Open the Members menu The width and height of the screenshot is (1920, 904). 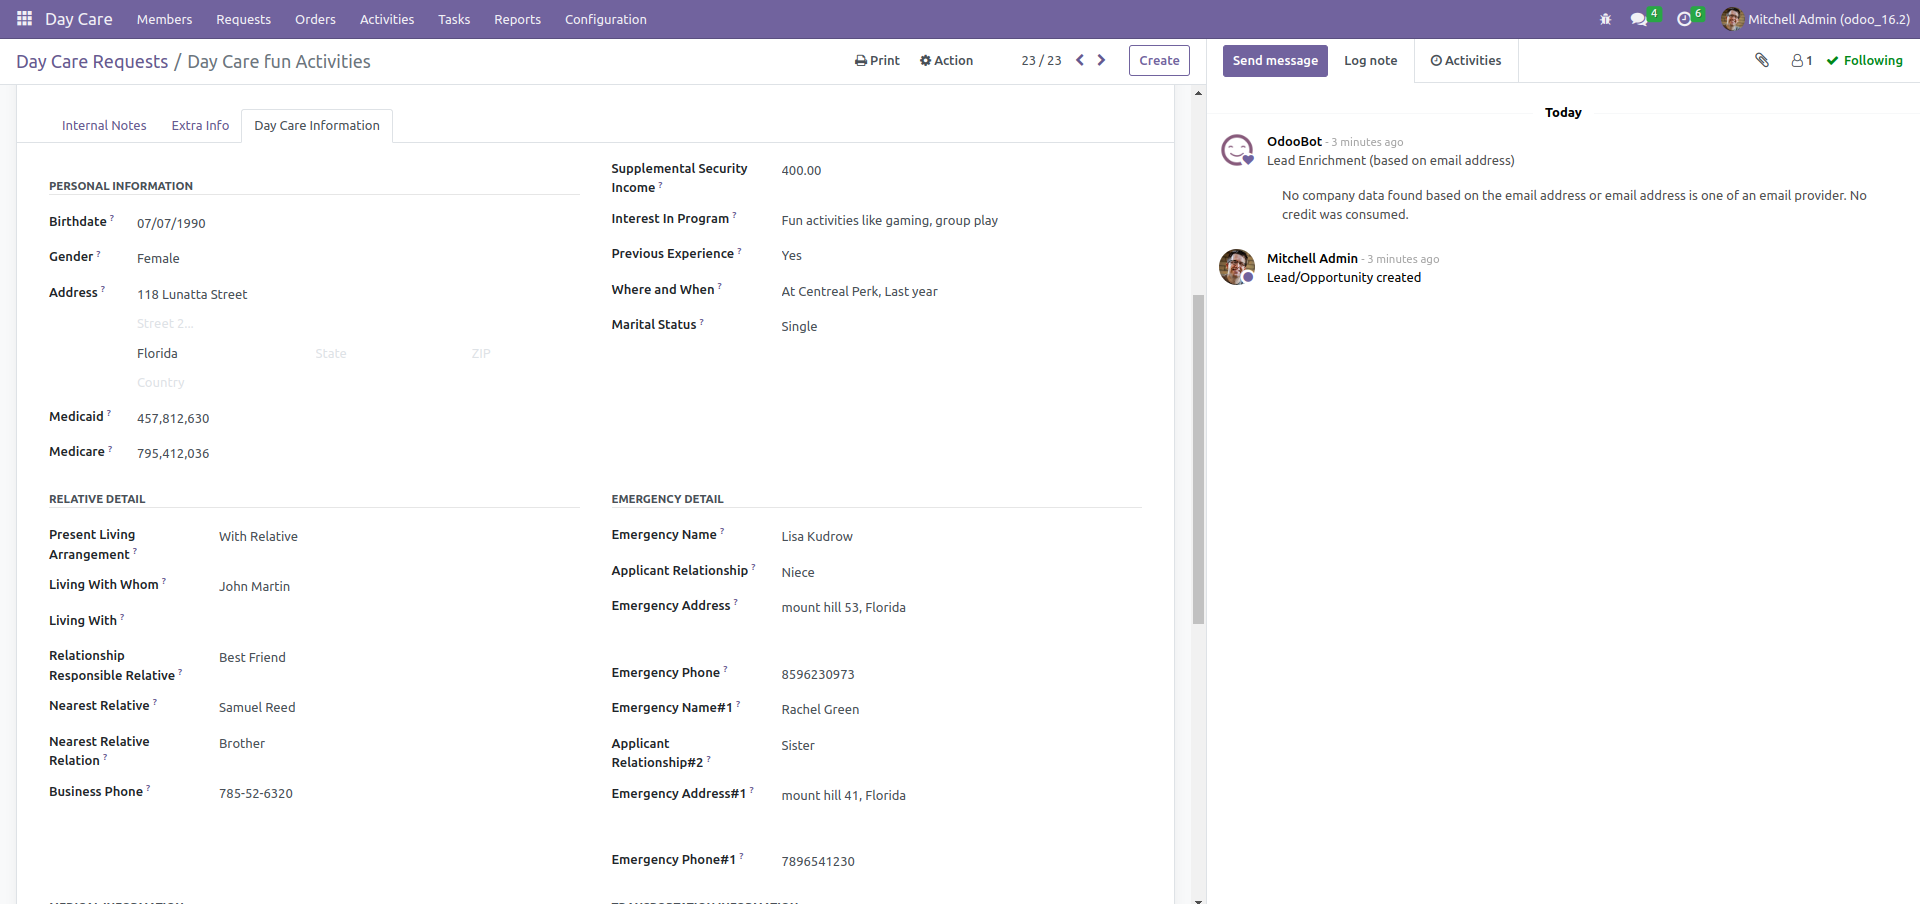pos(164,19)
